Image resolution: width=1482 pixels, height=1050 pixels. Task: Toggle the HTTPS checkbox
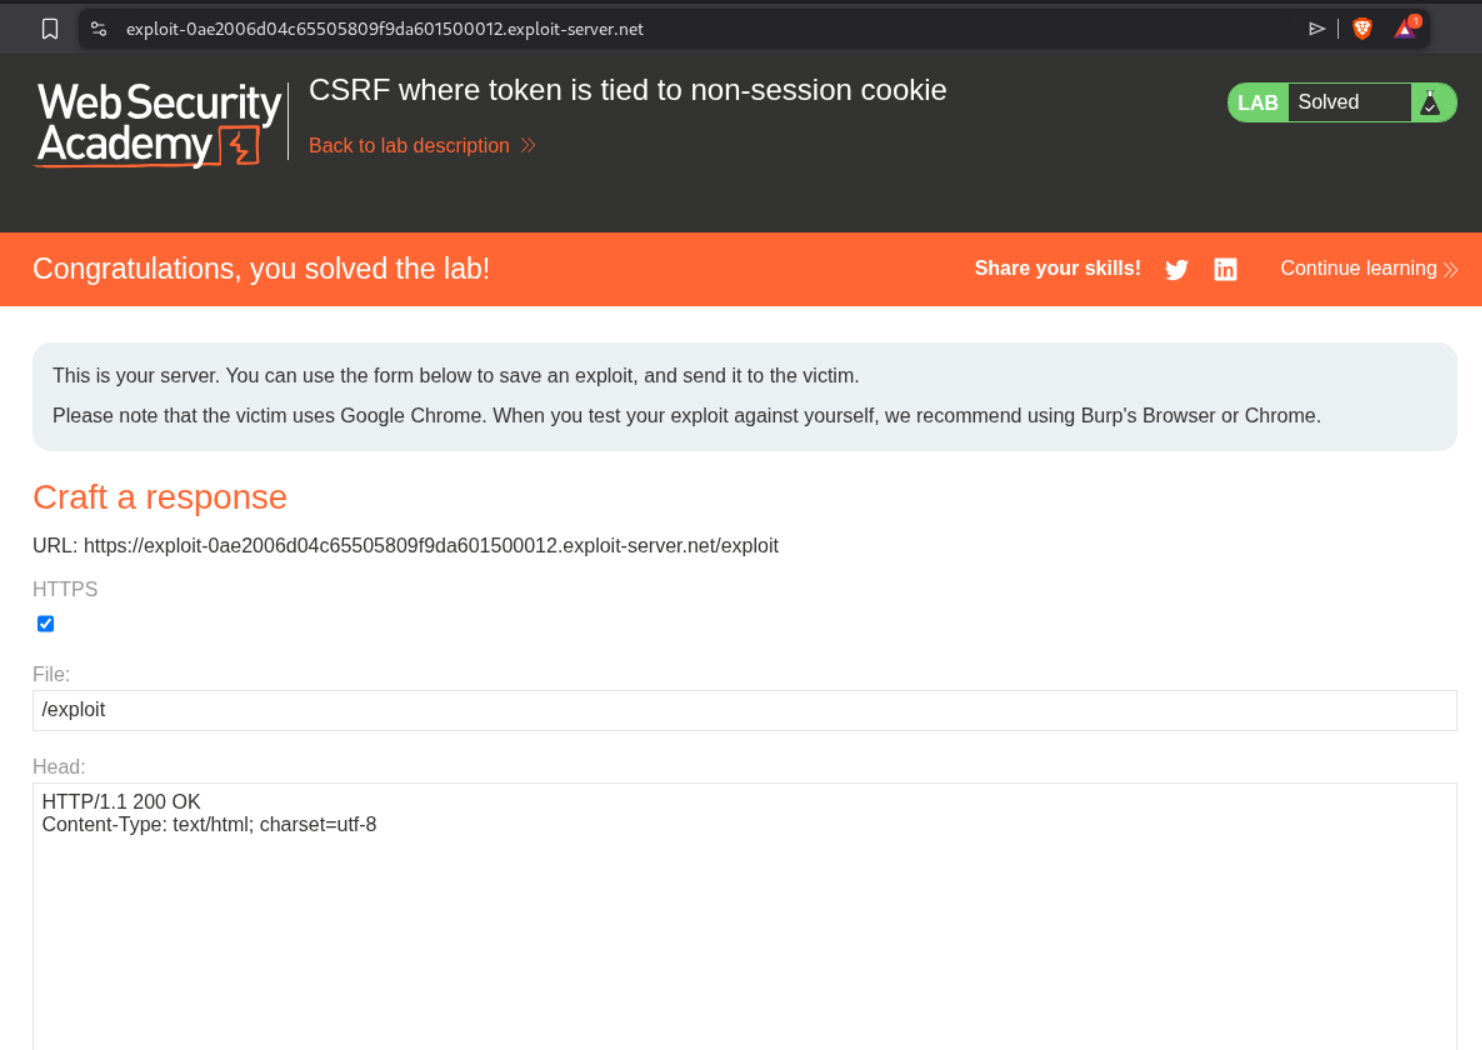pyautogui.click(x=46, y=624)
